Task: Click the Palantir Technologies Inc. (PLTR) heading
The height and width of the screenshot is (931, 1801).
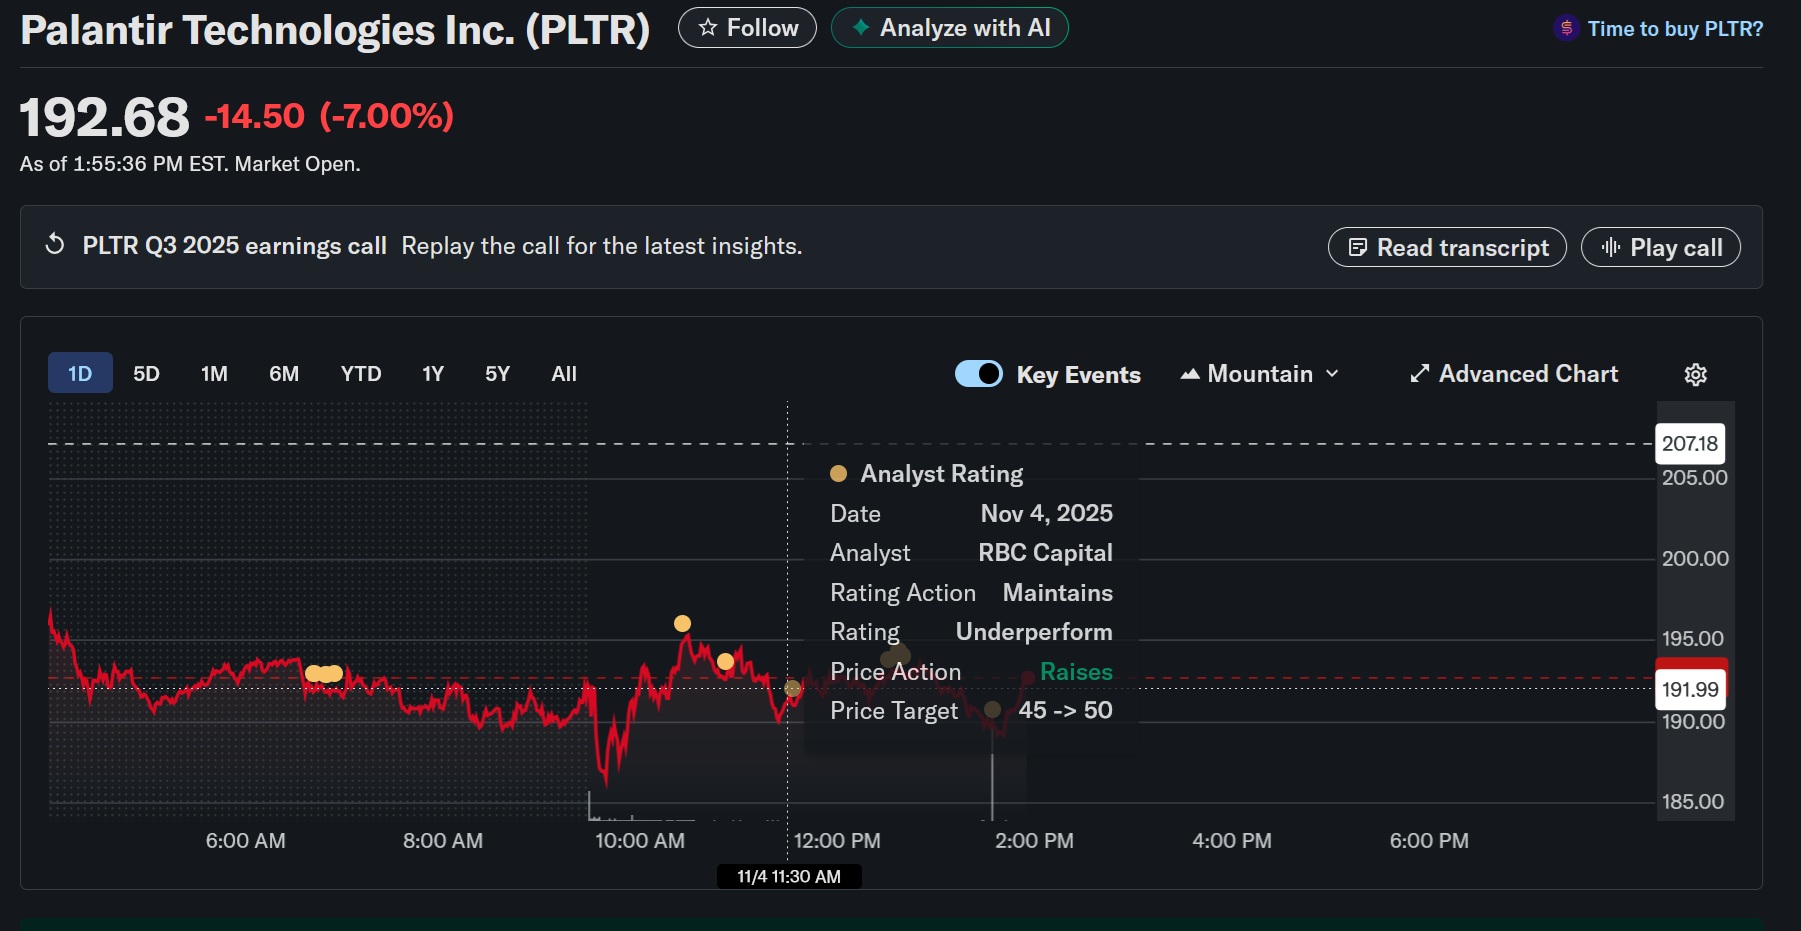Action: pos(335,30)
